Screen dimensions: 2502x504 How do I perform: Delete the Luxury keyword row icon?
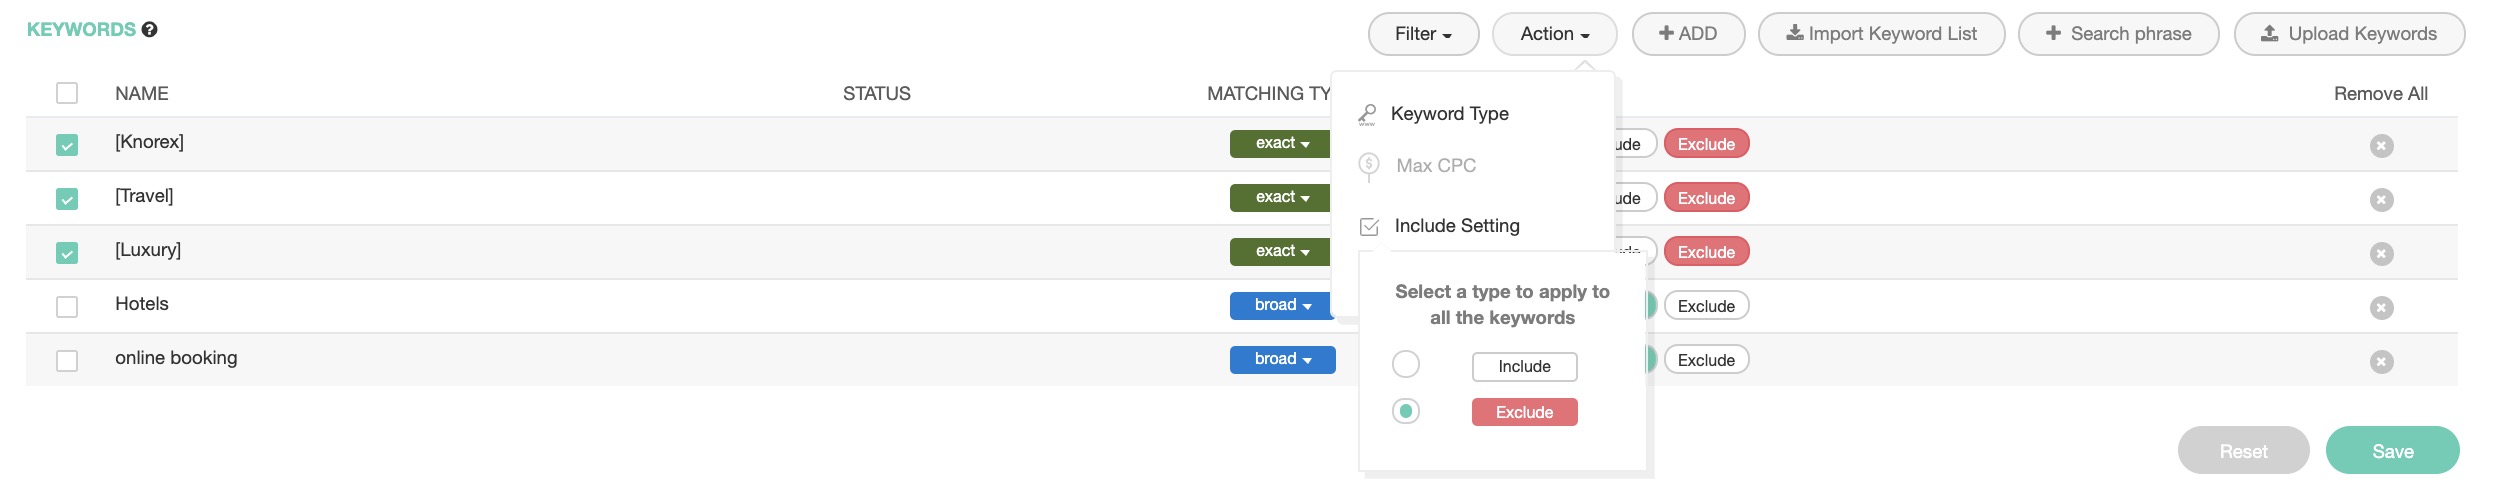pyautogui.click(x=2381, y=254)
